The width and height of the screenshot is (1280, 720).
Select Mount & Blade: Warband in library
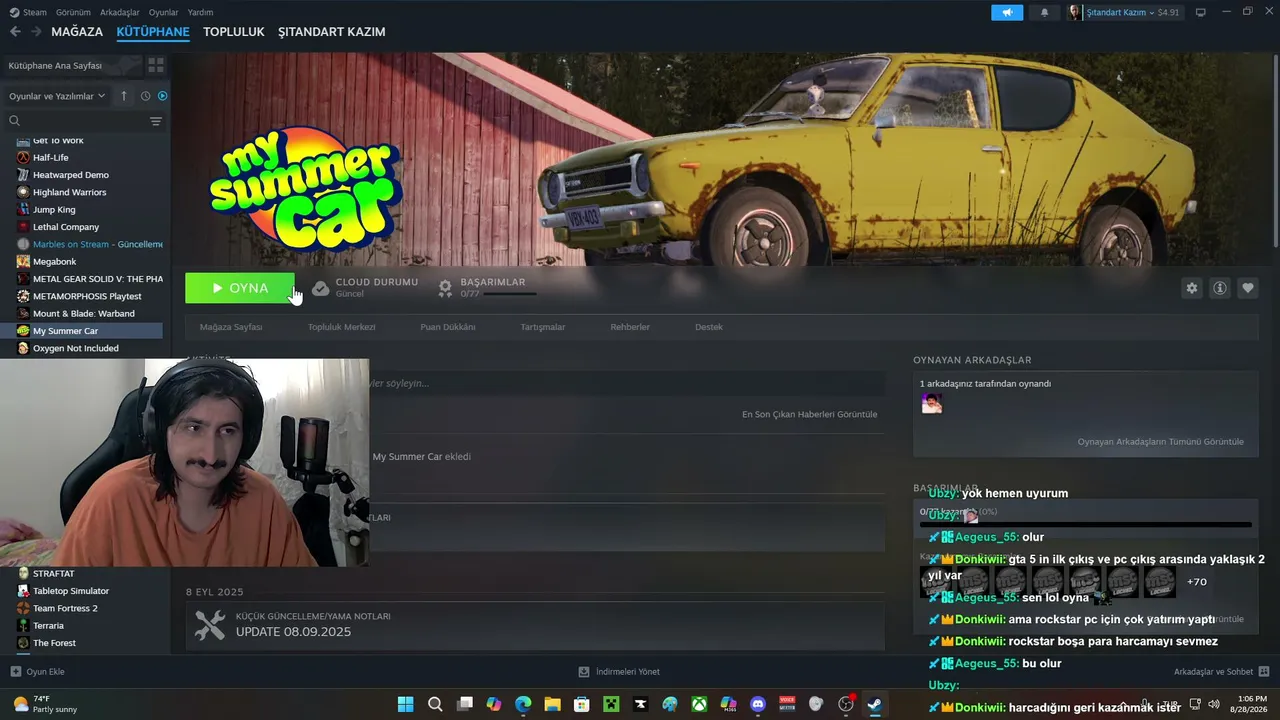pyautogui.click(x=85, y=314)
